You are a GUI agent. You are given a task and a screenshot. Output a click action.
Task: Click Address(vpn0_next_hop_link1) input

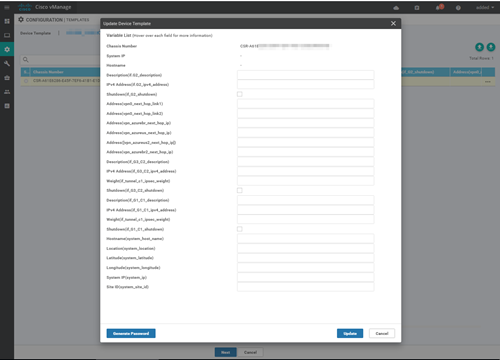click(x=306, y=104)
